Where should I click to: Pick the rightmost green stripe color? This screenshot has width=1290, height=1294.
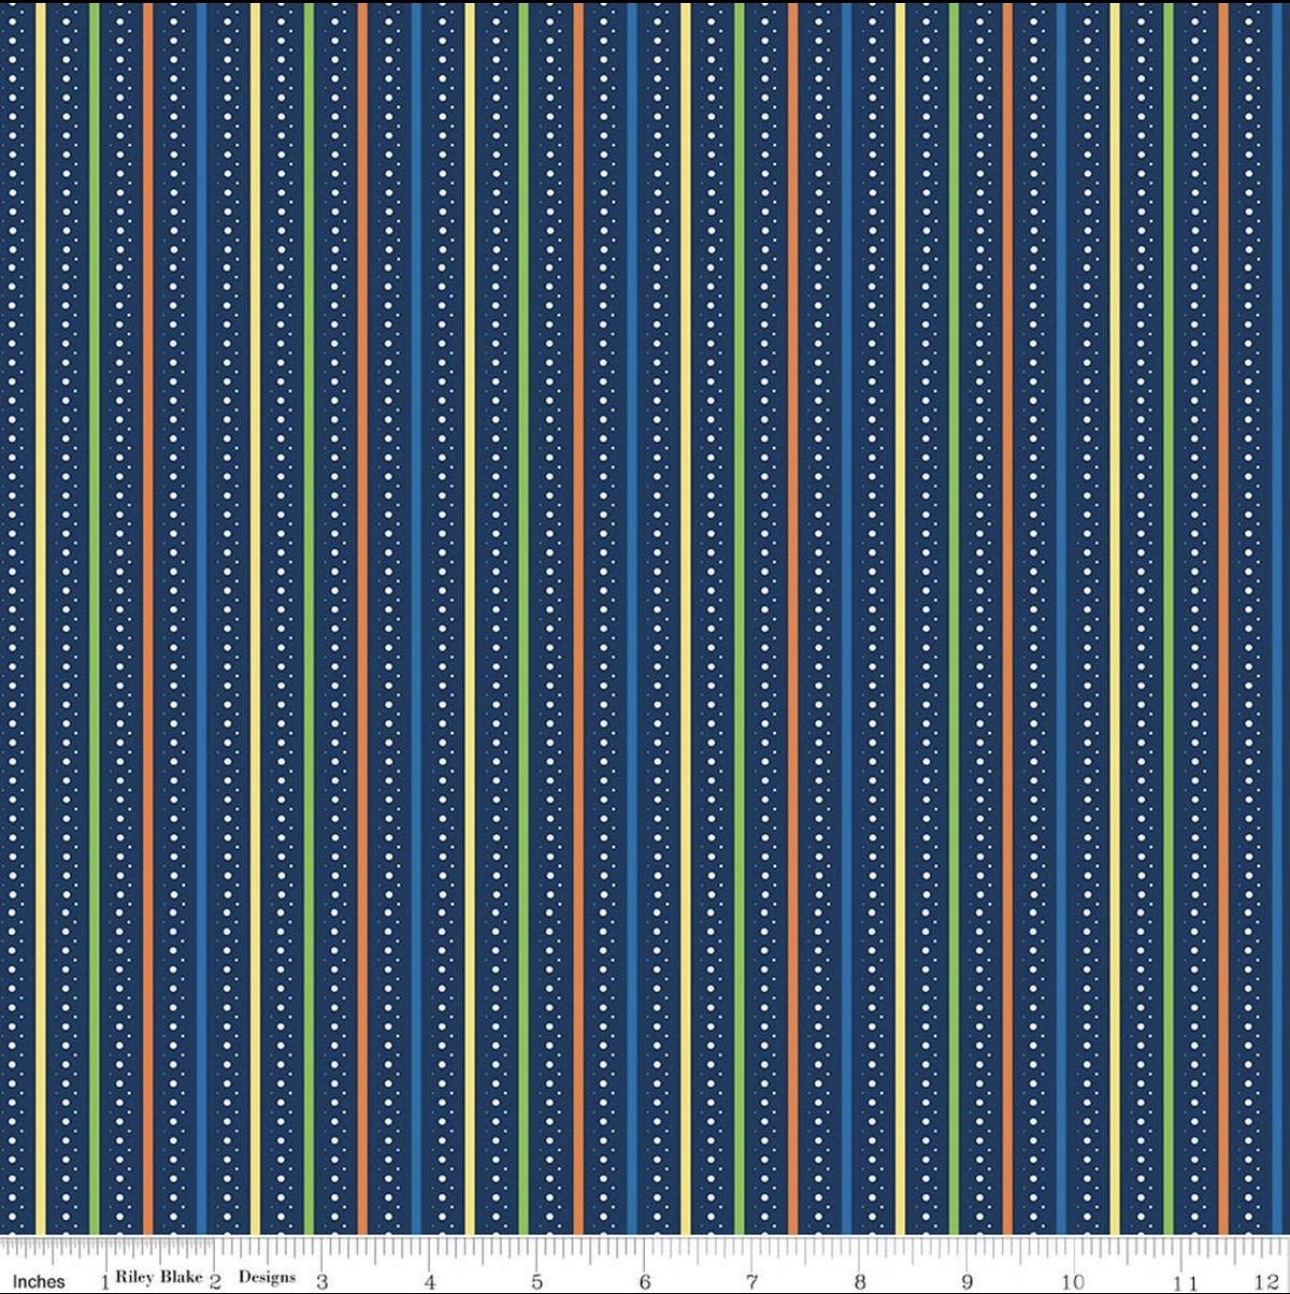point(1169,600)
